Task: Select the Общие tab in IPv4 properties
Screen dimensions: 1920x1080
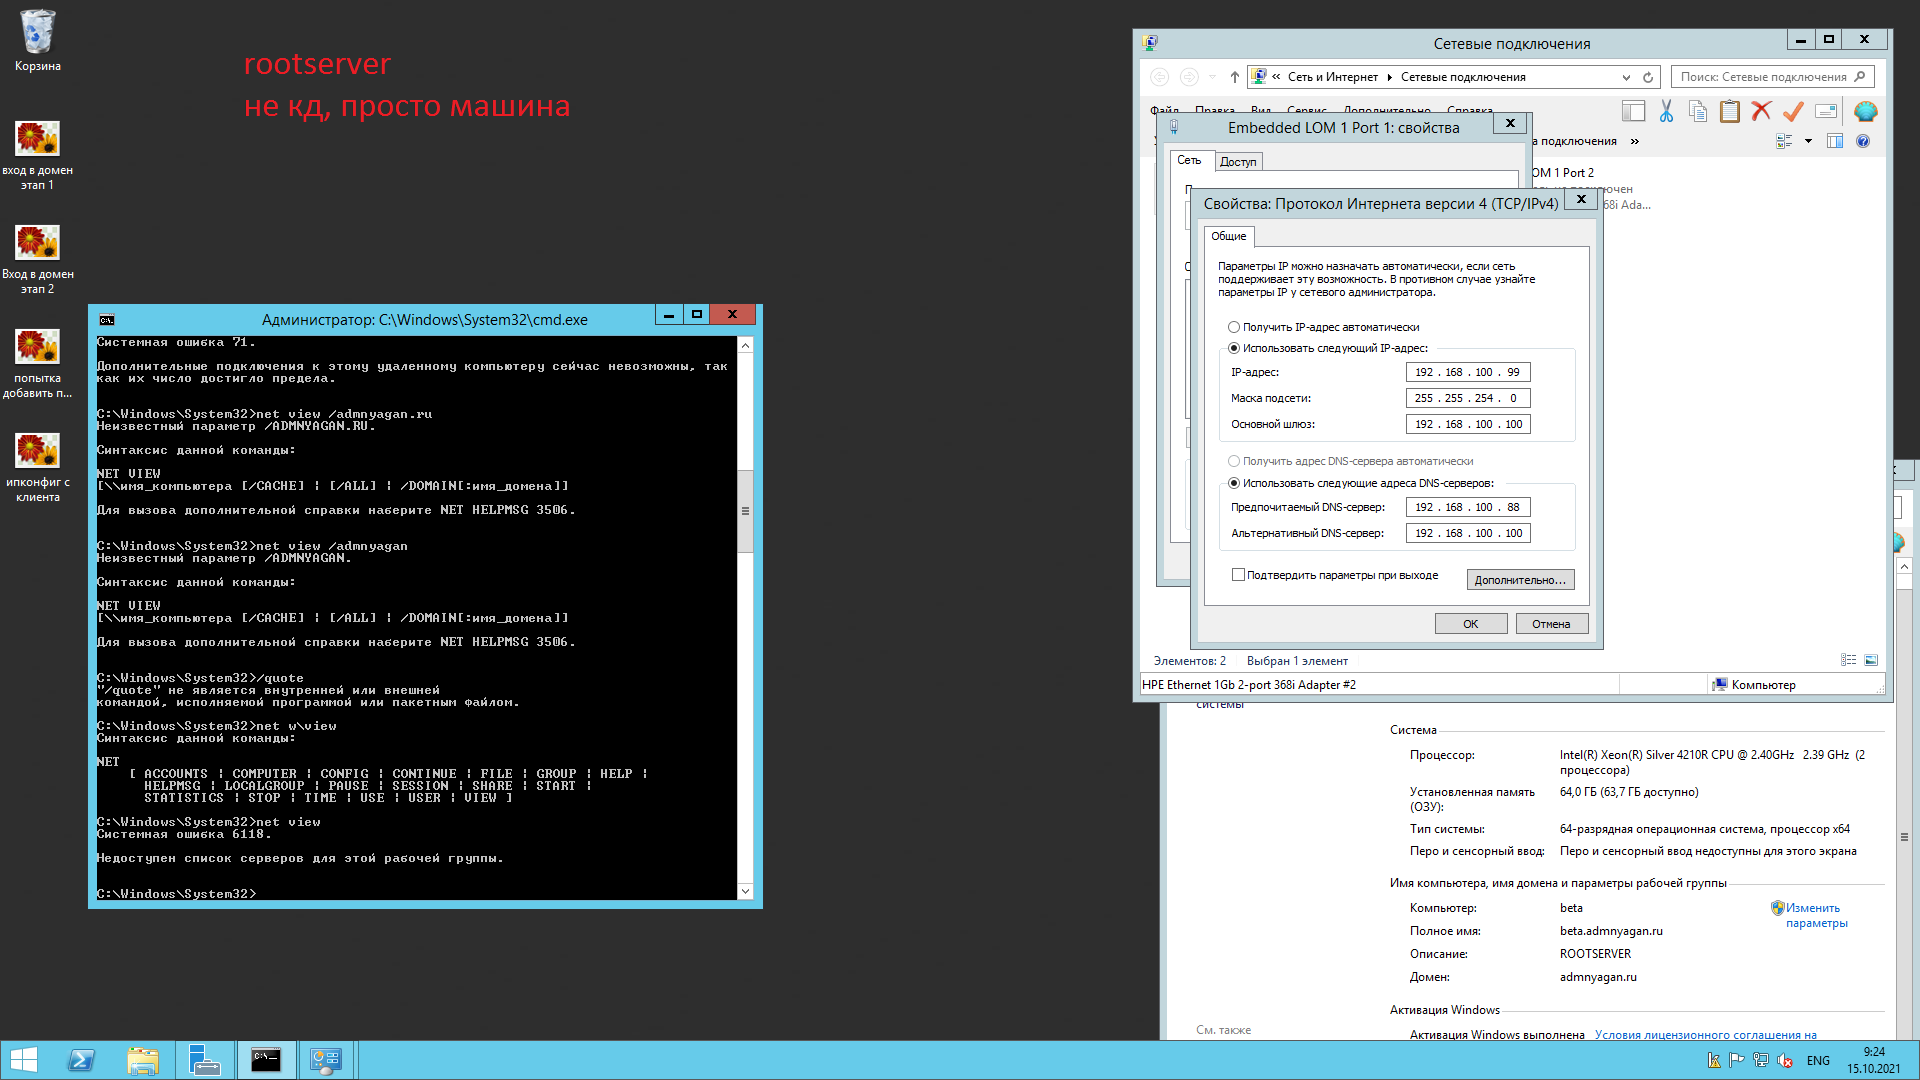Action: pos(1229,236)
